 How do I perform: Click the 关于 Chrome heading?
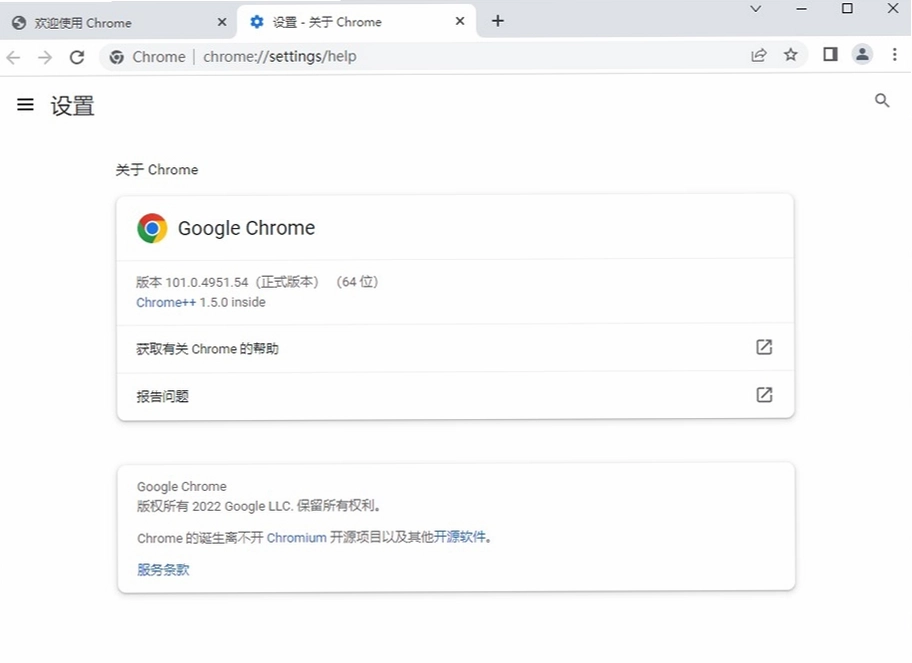pos(156,170)
